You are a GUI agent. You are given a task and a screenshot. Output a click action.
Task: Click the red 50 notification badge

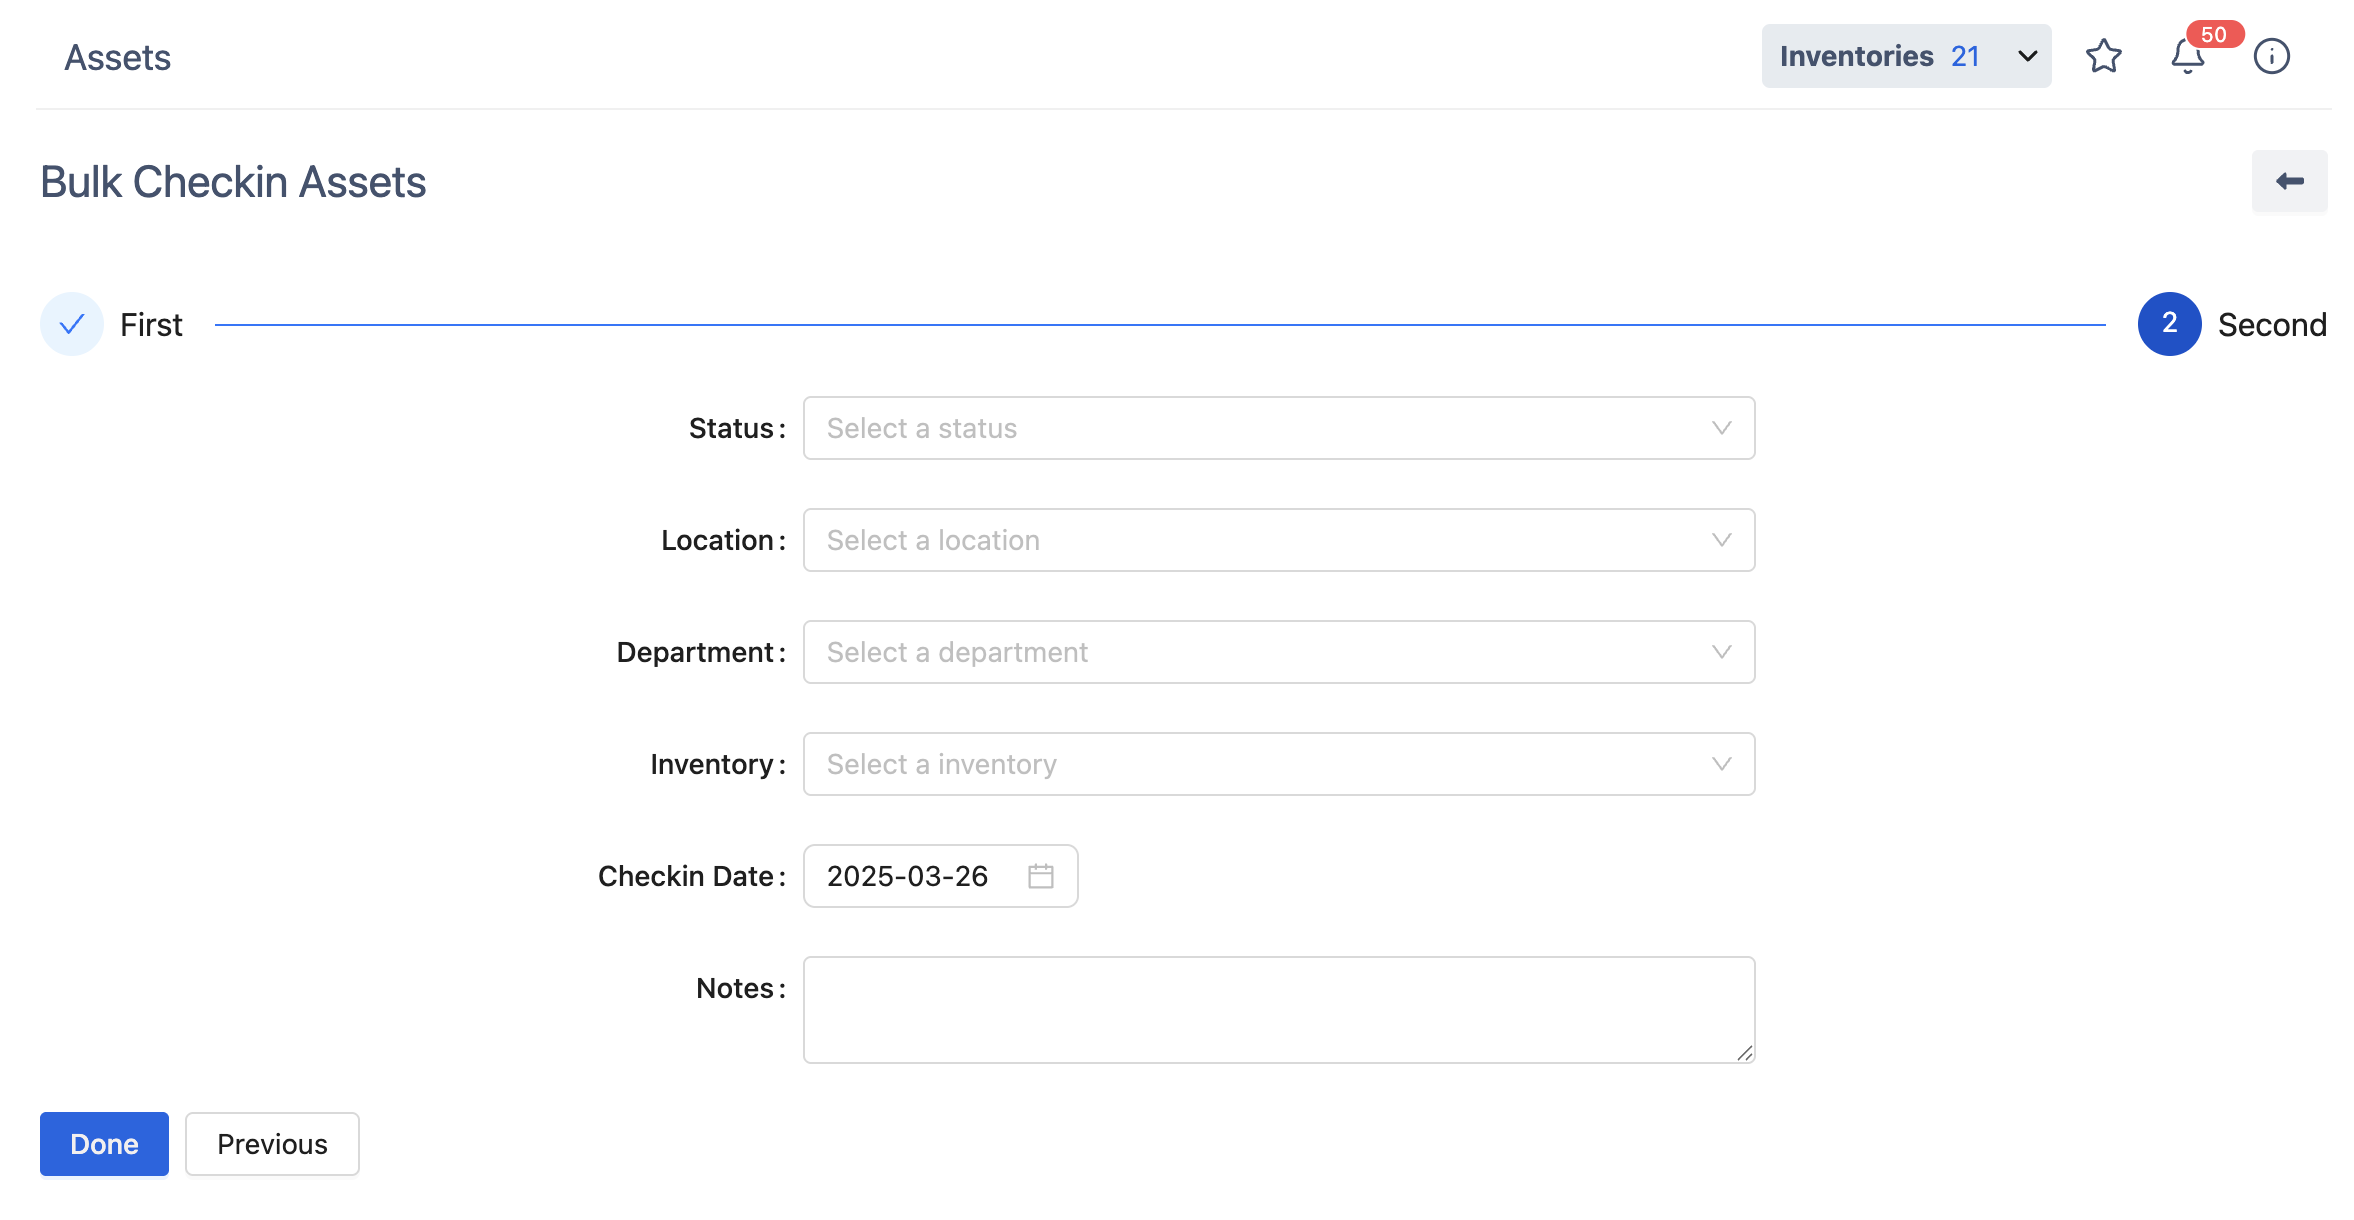click(x=2214, y=35)
